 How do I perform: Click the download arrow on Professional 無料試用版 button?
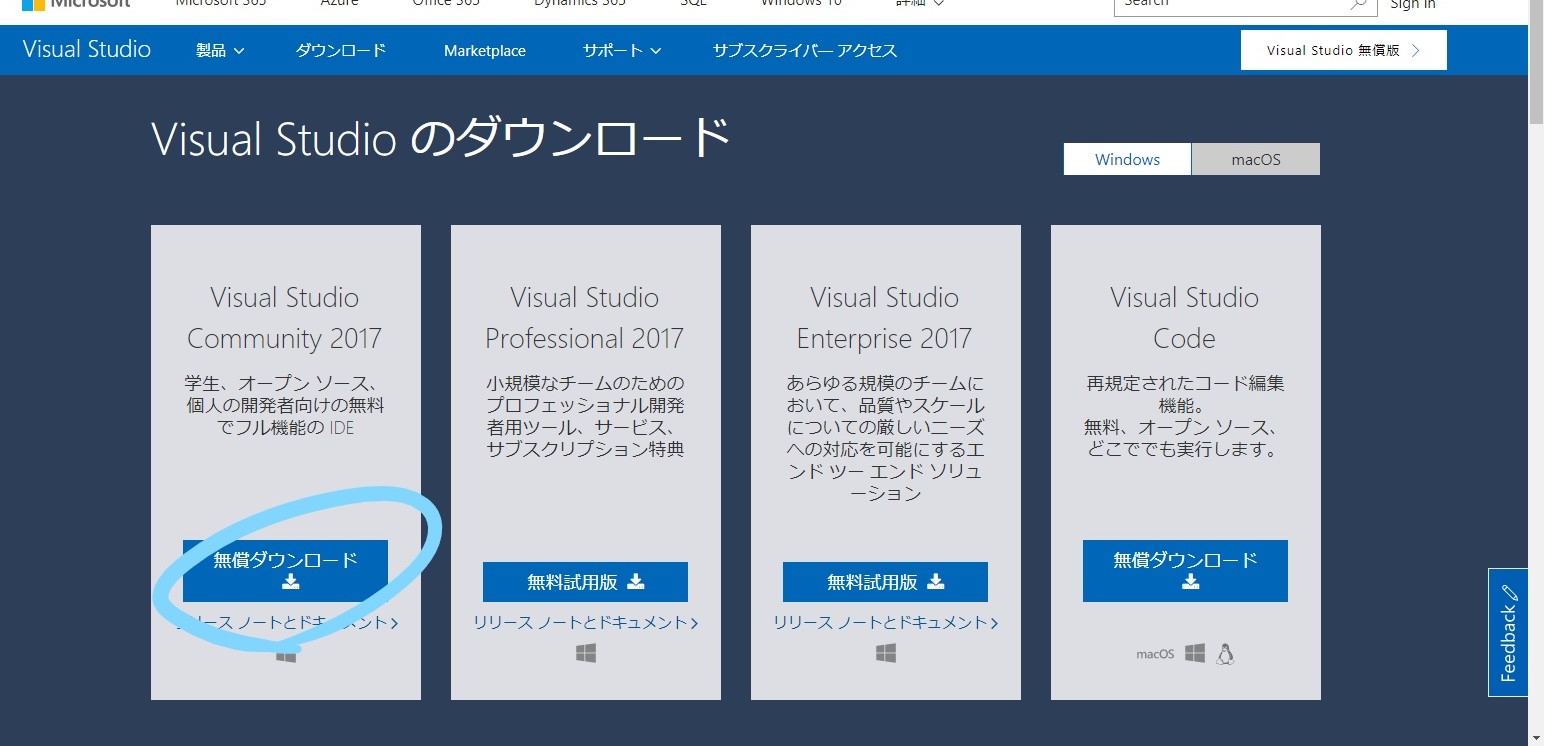(x=637, y=581)
